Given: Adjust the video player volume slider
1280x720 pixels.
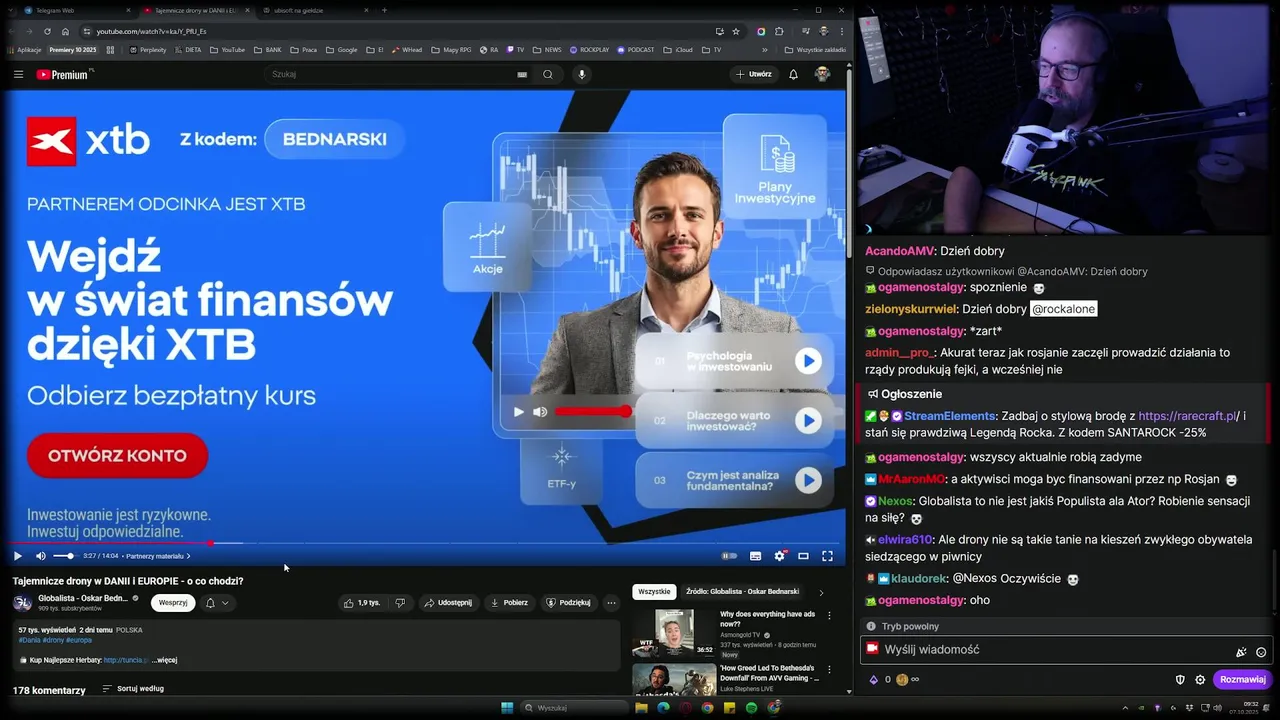Looking at the screenshot, I should coord(64,556).
